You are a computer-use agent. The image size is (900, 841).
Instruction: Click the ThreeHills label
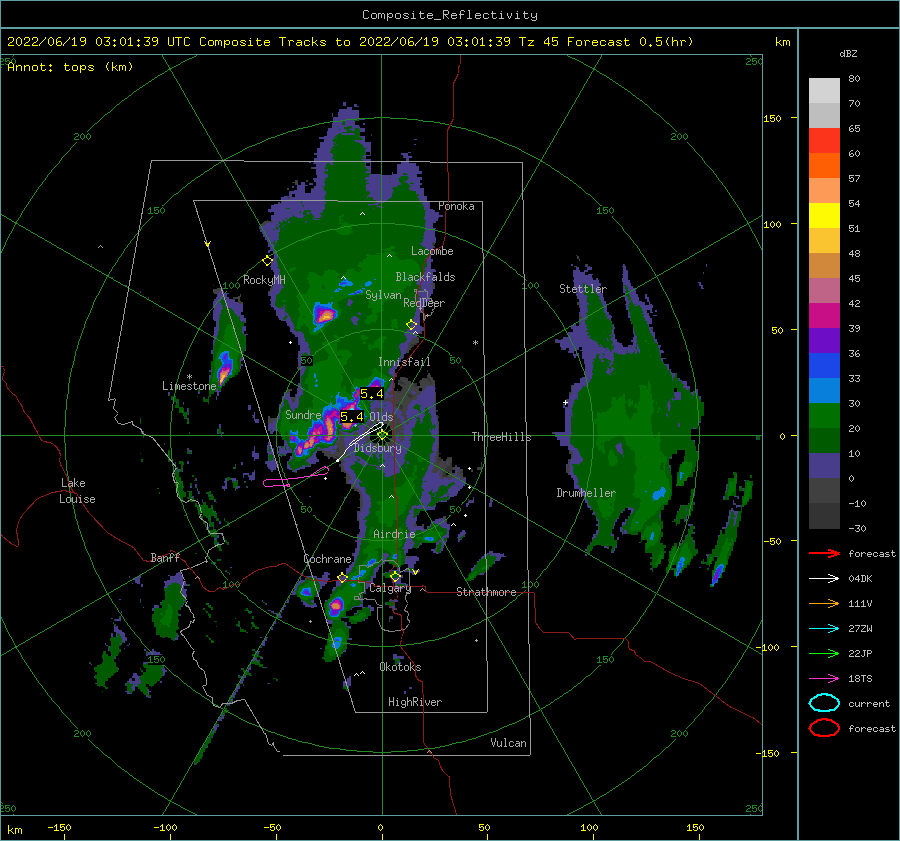coord(501,437)
